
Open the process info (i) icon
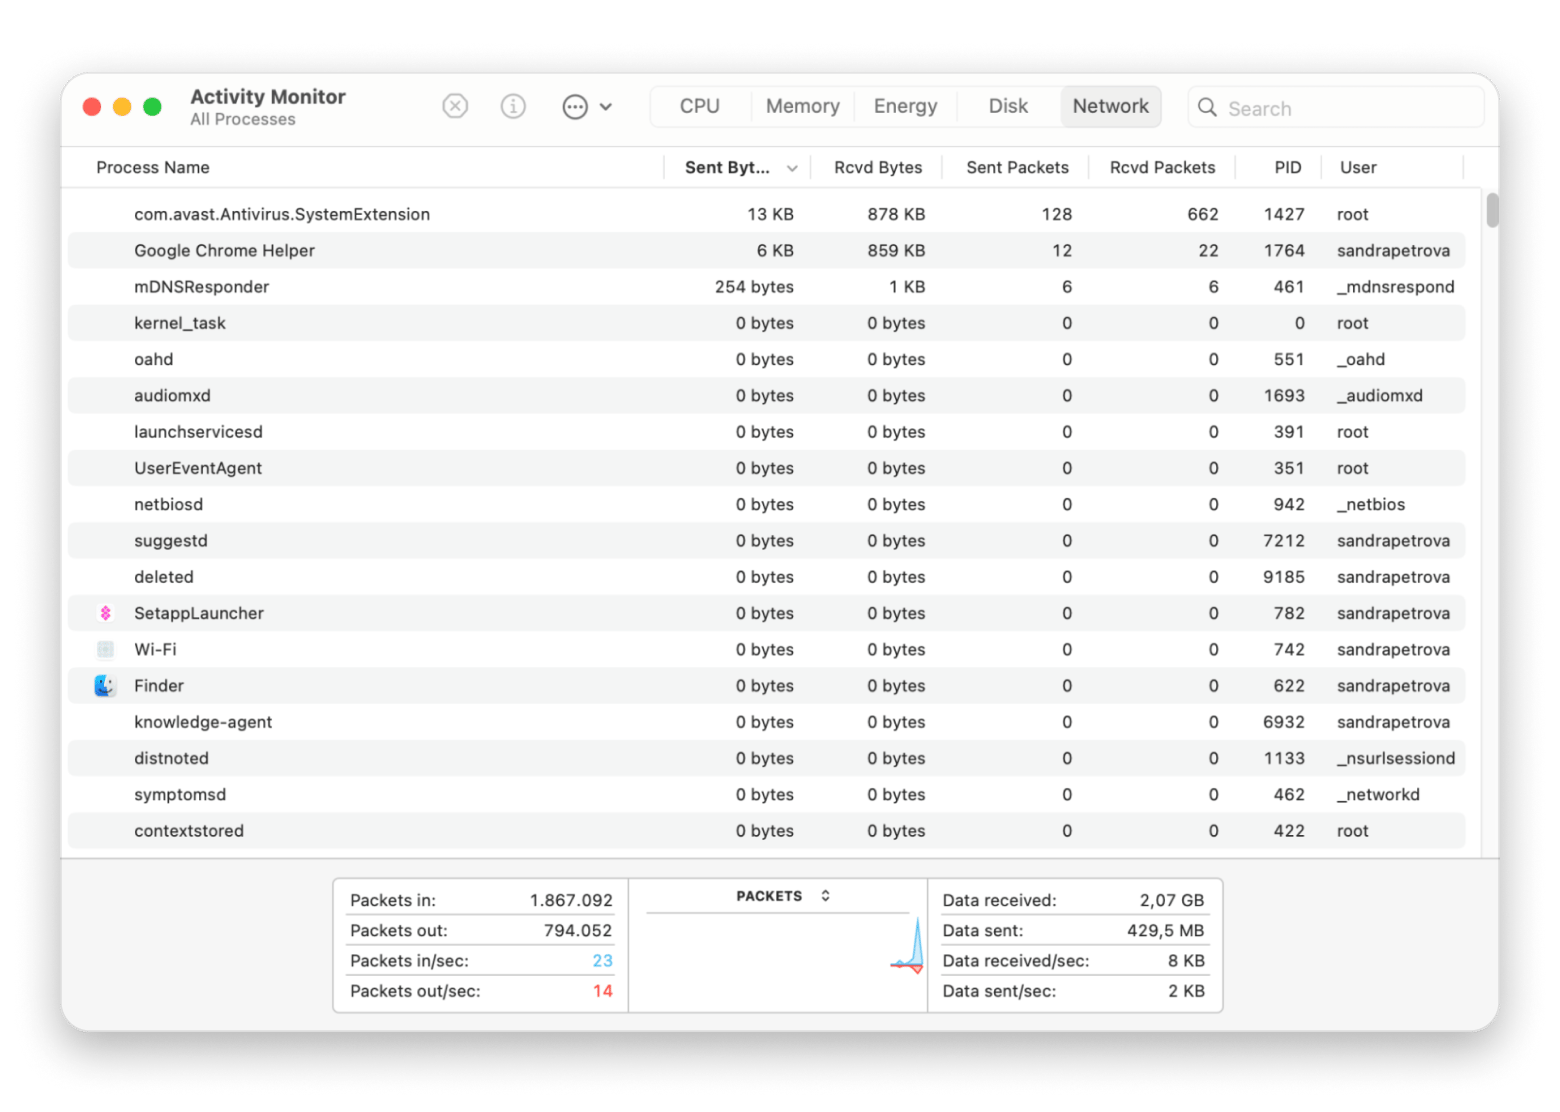tap(513, 106)
